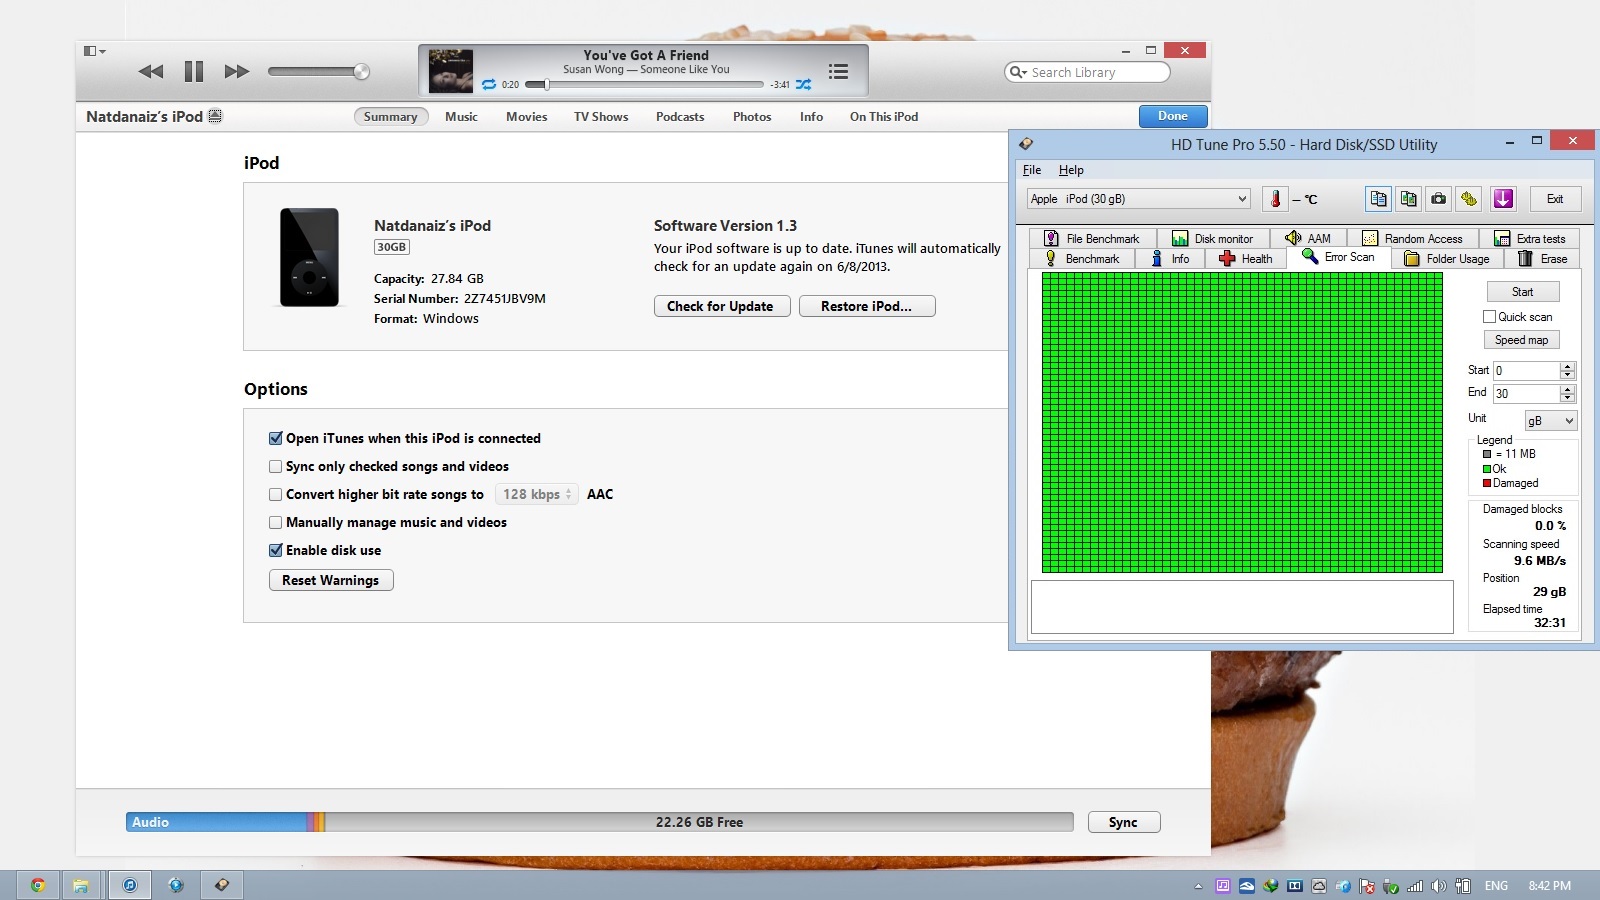The width and height of the screenshot is (1600, 900).
Task: Show hidden tray icons arrow
Action: (1198, 886)
